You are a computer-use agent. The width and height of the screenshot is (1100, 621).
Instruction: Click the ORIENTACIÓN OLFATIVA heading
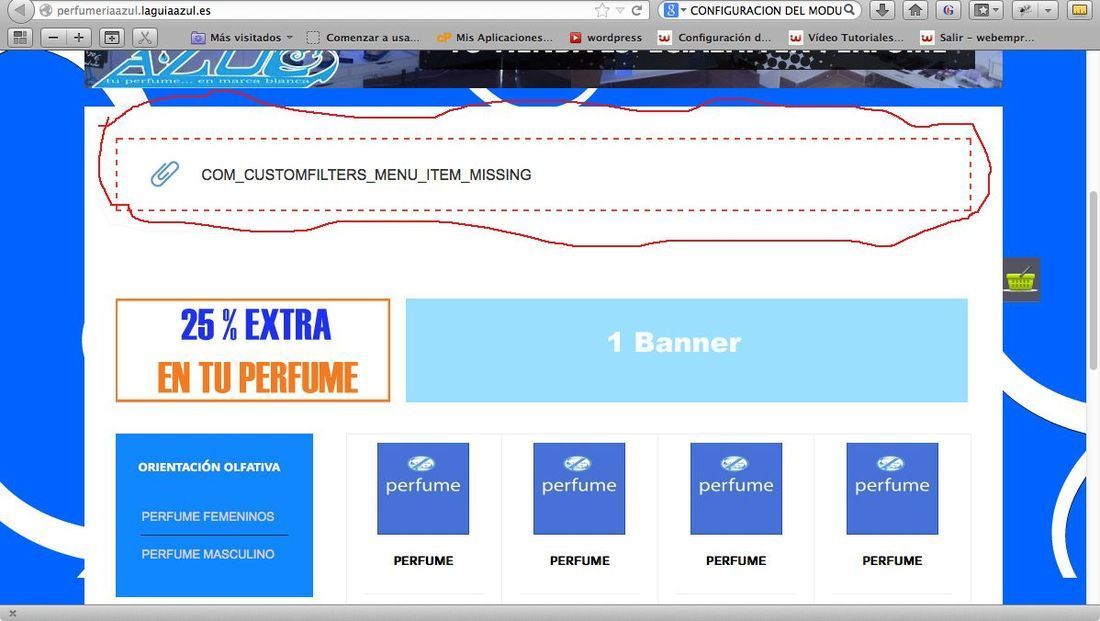tap(209, 467)
